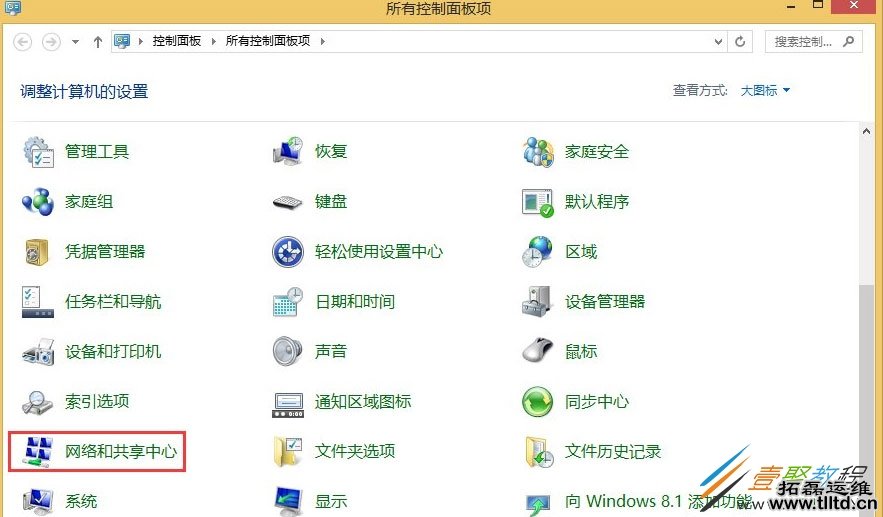Click the Back navigation arrow

[23, 42]
